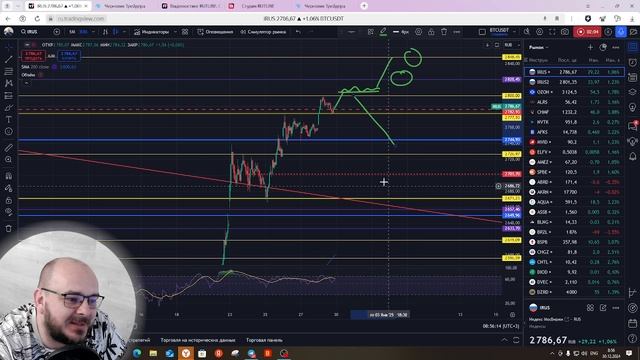This screenshot has width=640, height=360.
Task: Open the Торговая панель tab
Action: click(264, 340)
